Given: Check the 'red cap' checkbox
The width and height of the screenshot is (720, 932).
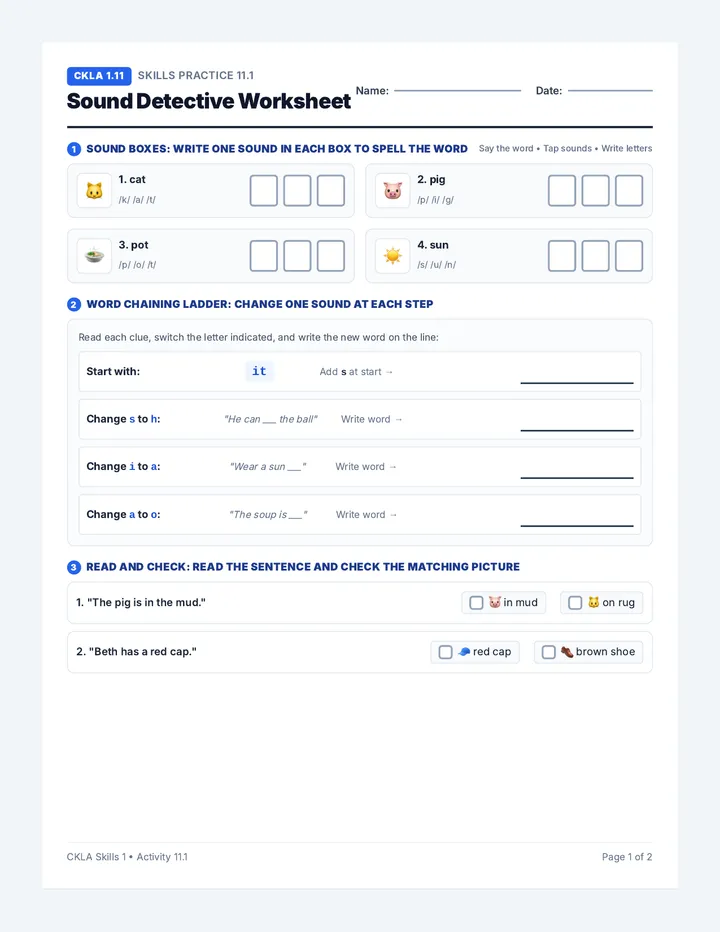Looking at the screenshot, I should click(x=445, y=652).
